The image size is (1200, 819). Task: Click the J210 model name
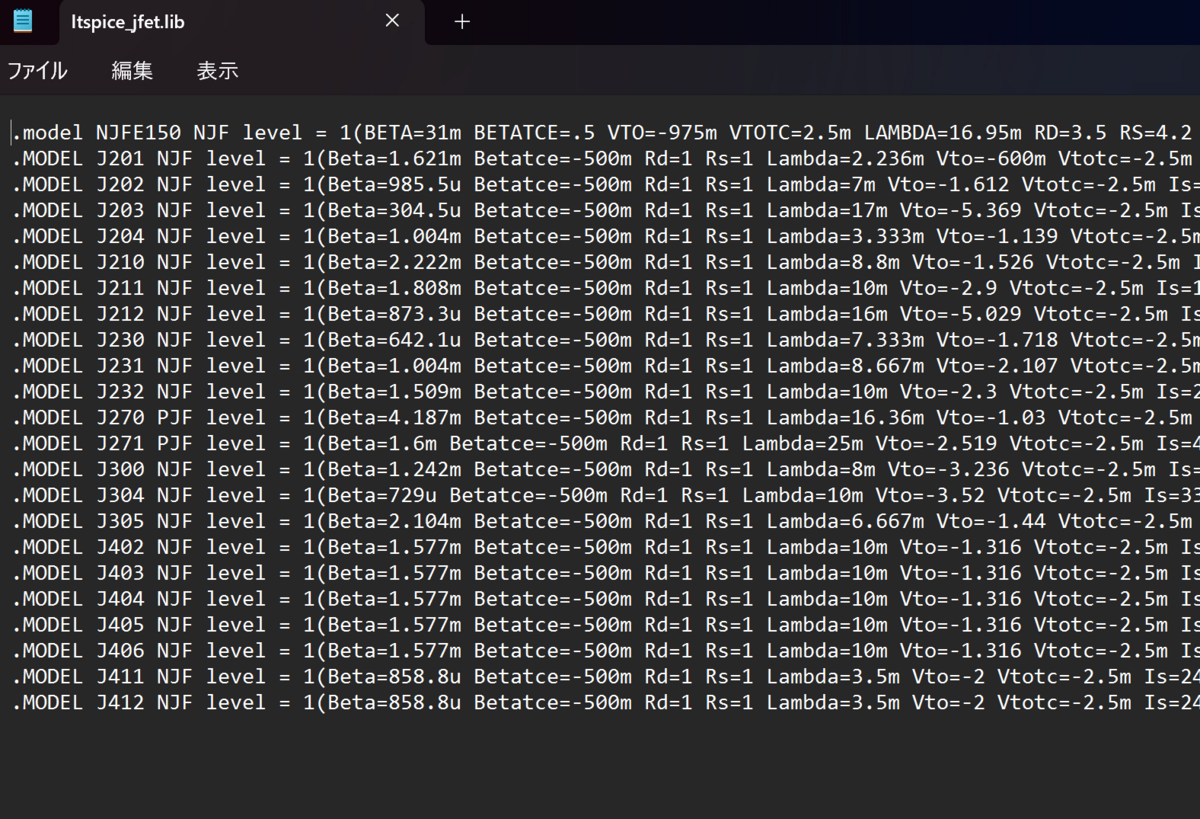click(120, 263)
